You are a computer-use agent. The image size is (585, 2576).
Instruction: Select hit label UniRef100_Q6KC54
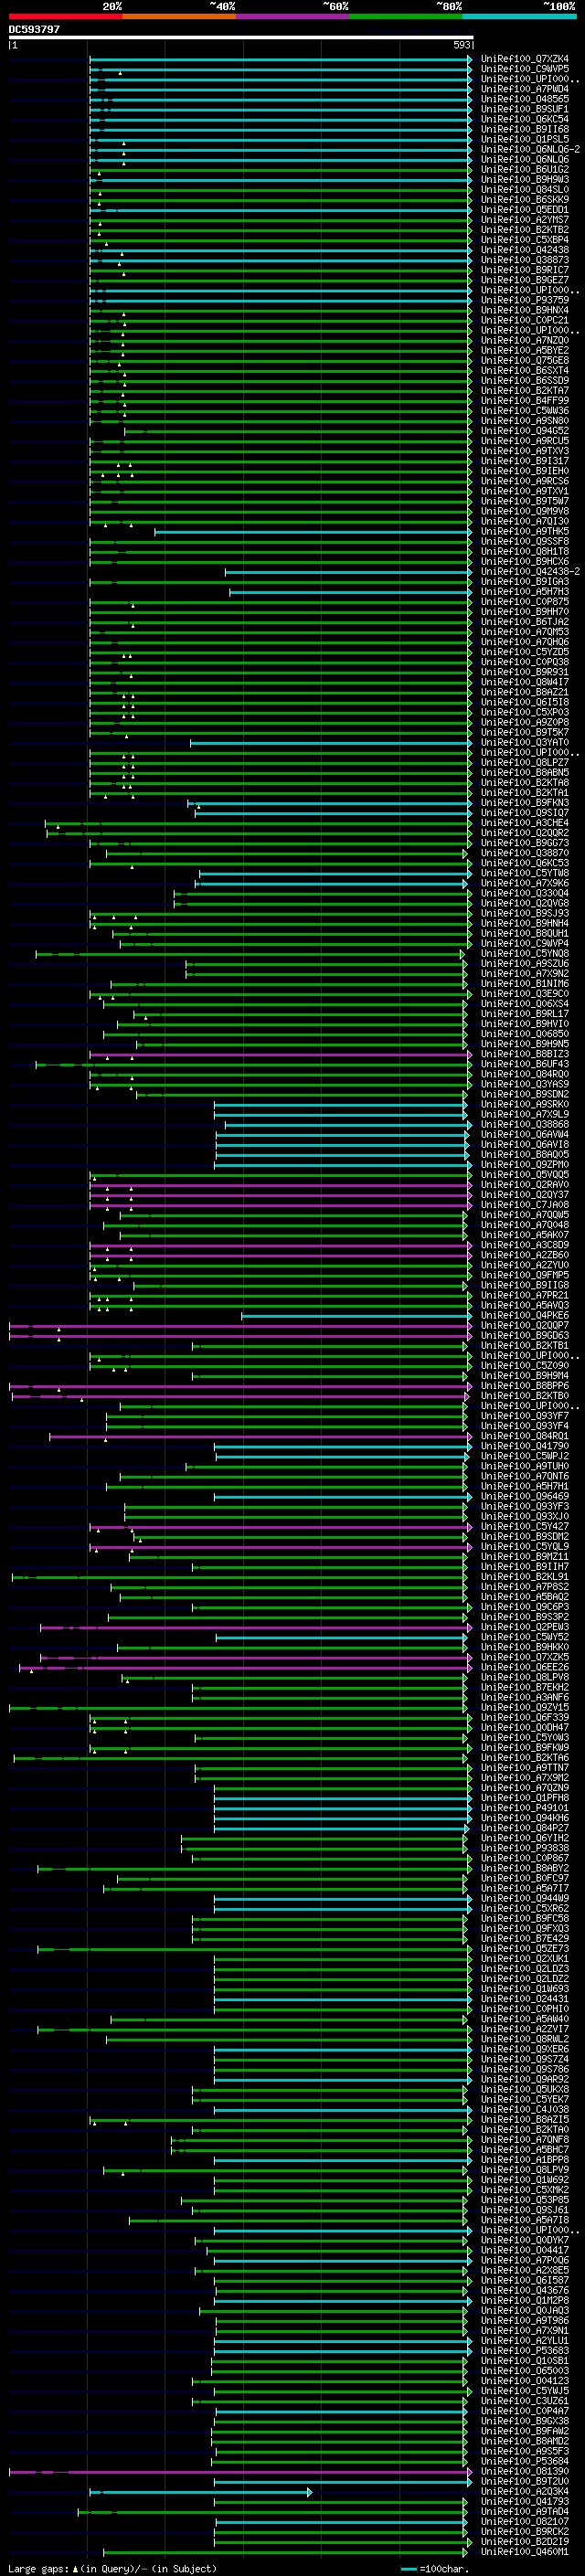click(525, 119)
